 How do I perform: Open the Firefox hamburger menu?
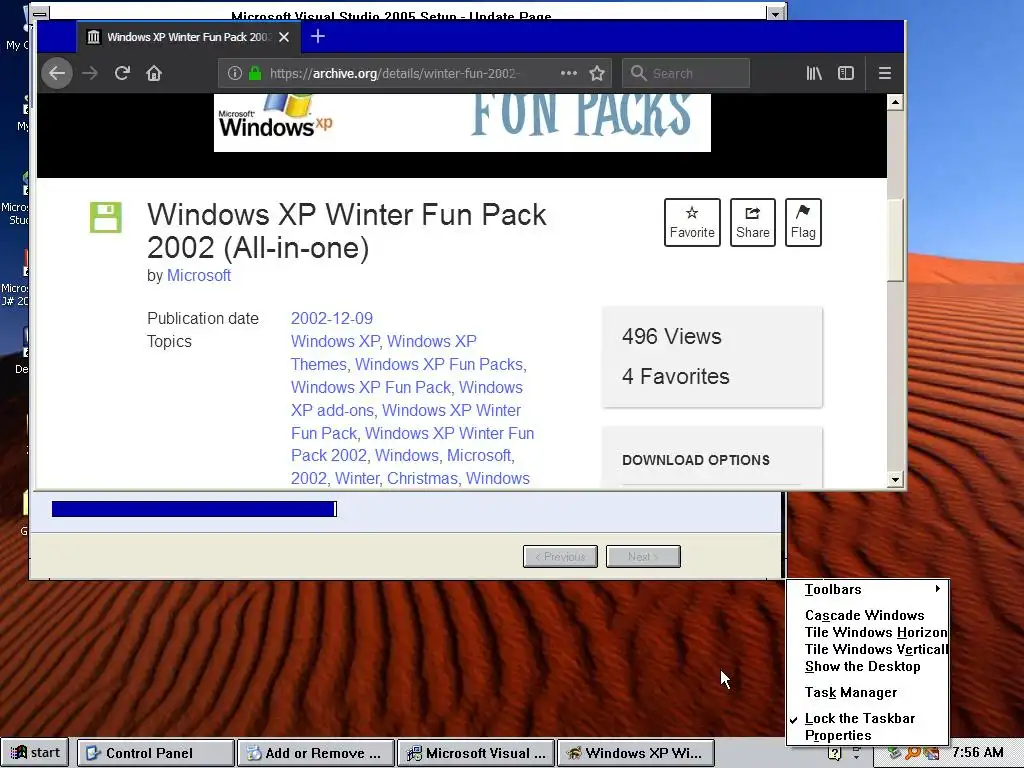coord(885,73)
